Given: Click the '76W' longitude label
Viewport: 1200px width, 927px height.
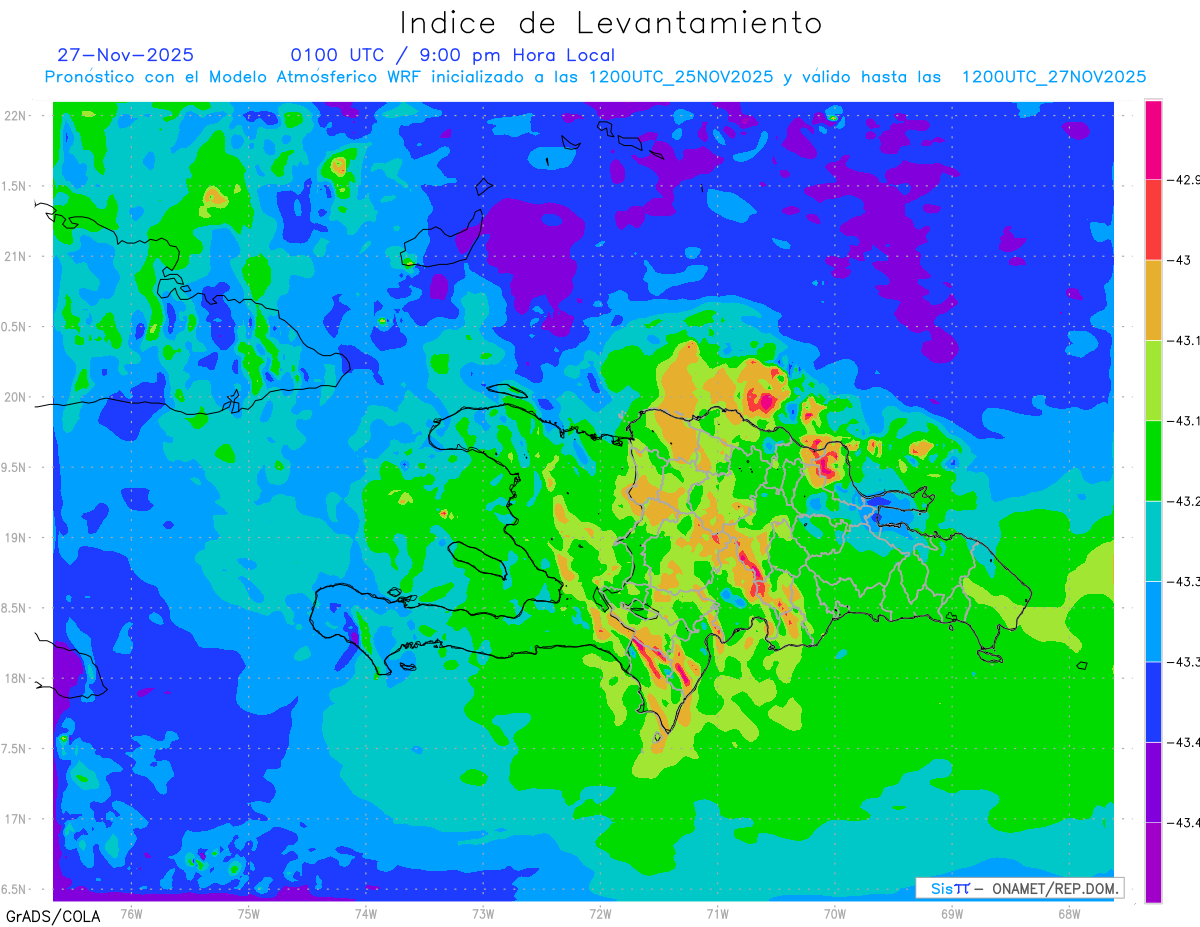Looking at the screenshot, I should coord(131,913).
